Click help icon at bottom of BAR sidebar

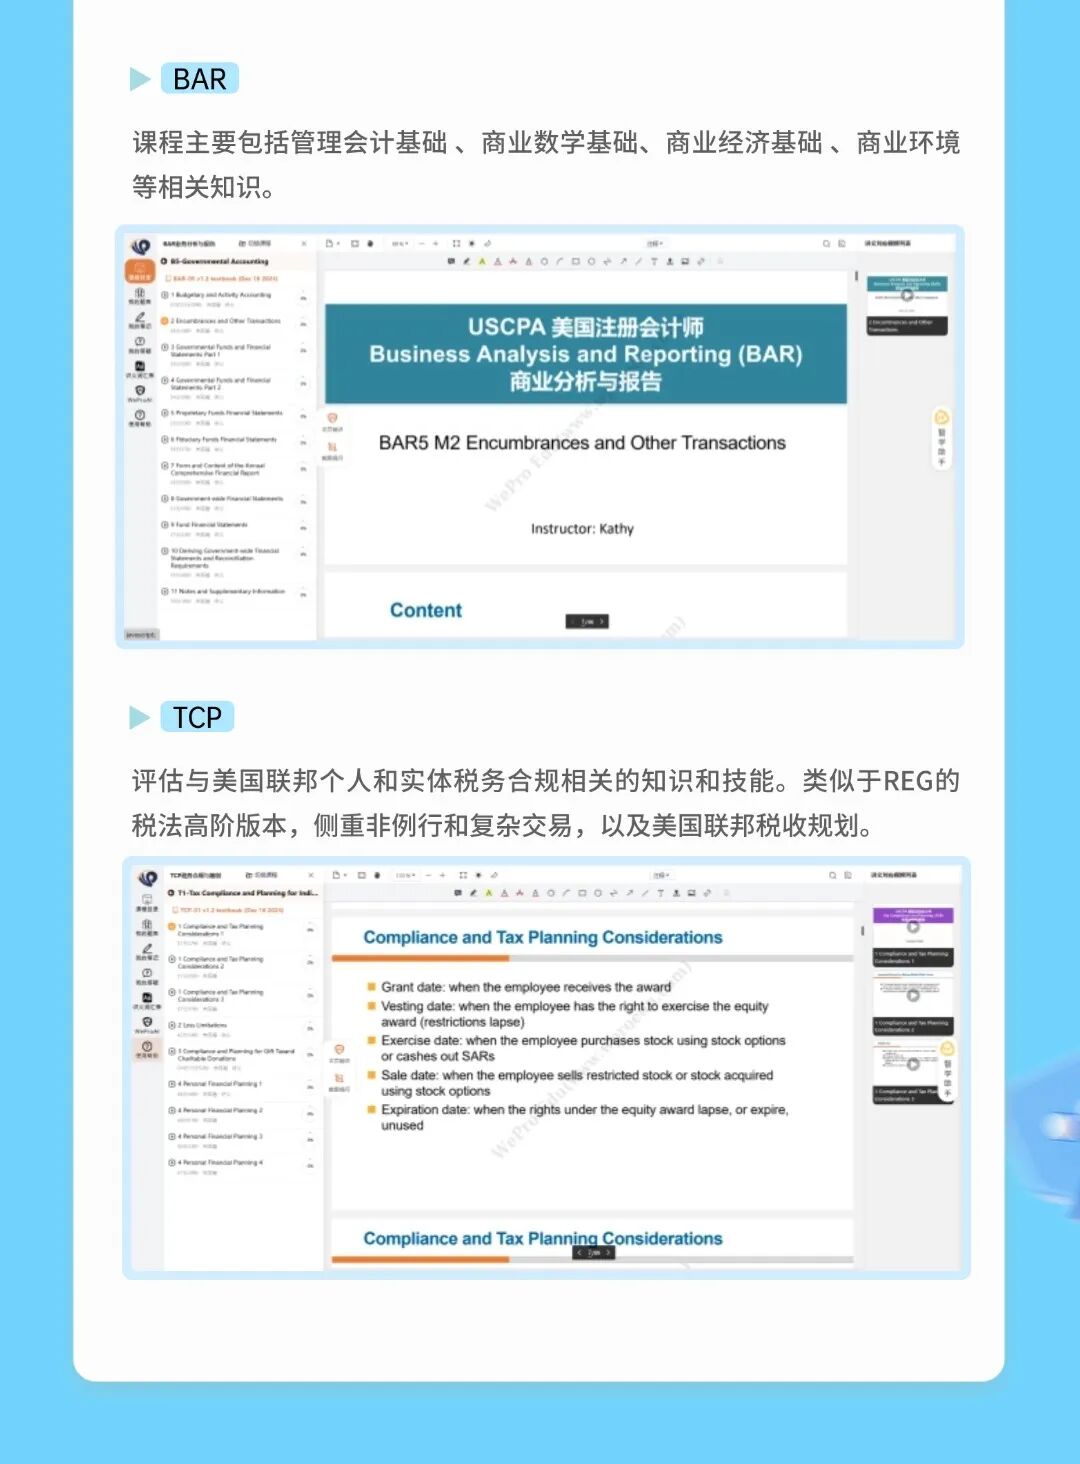pos(140,417)
